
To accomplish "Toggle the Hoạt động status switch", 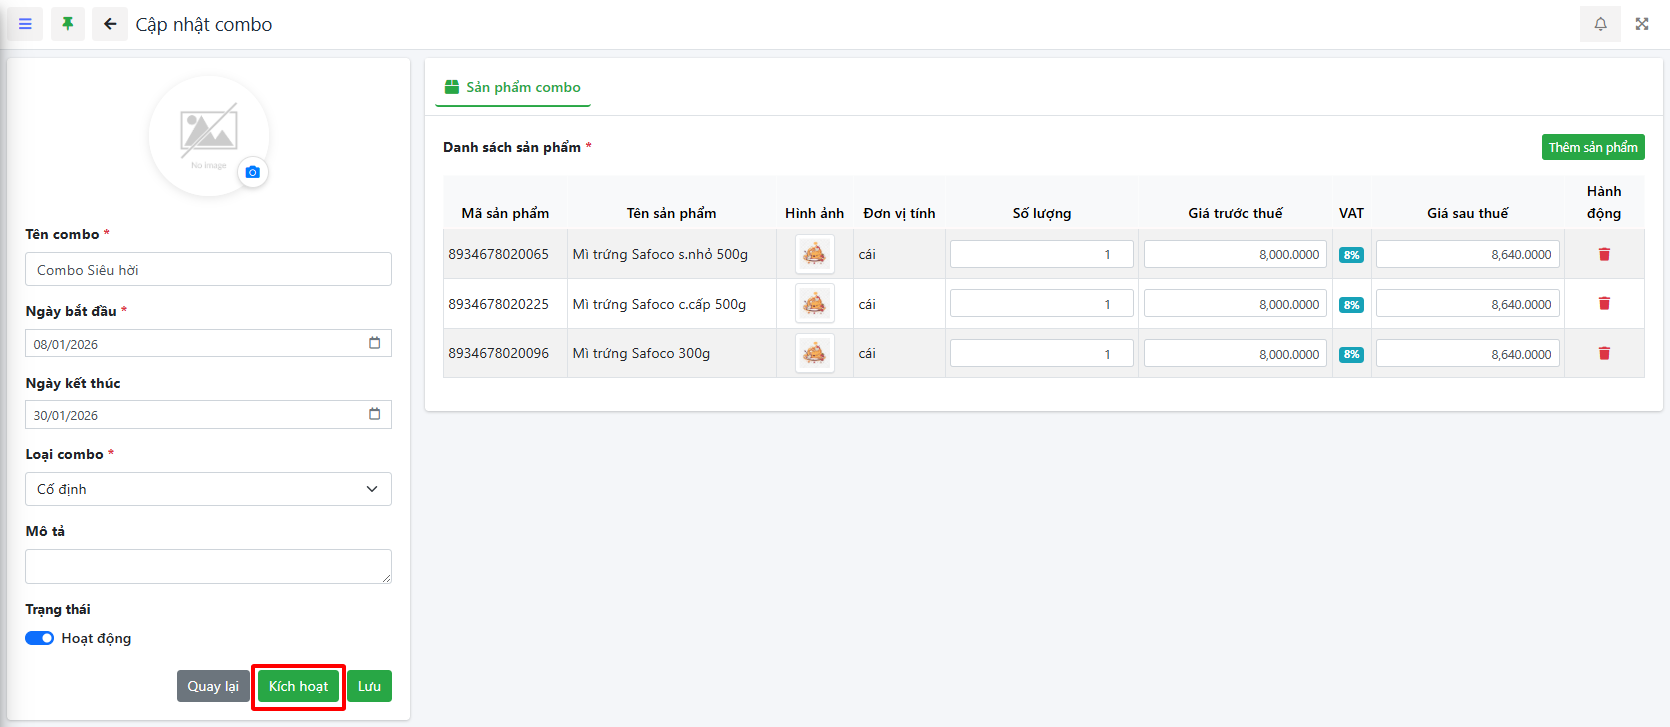I will (40, 638).
